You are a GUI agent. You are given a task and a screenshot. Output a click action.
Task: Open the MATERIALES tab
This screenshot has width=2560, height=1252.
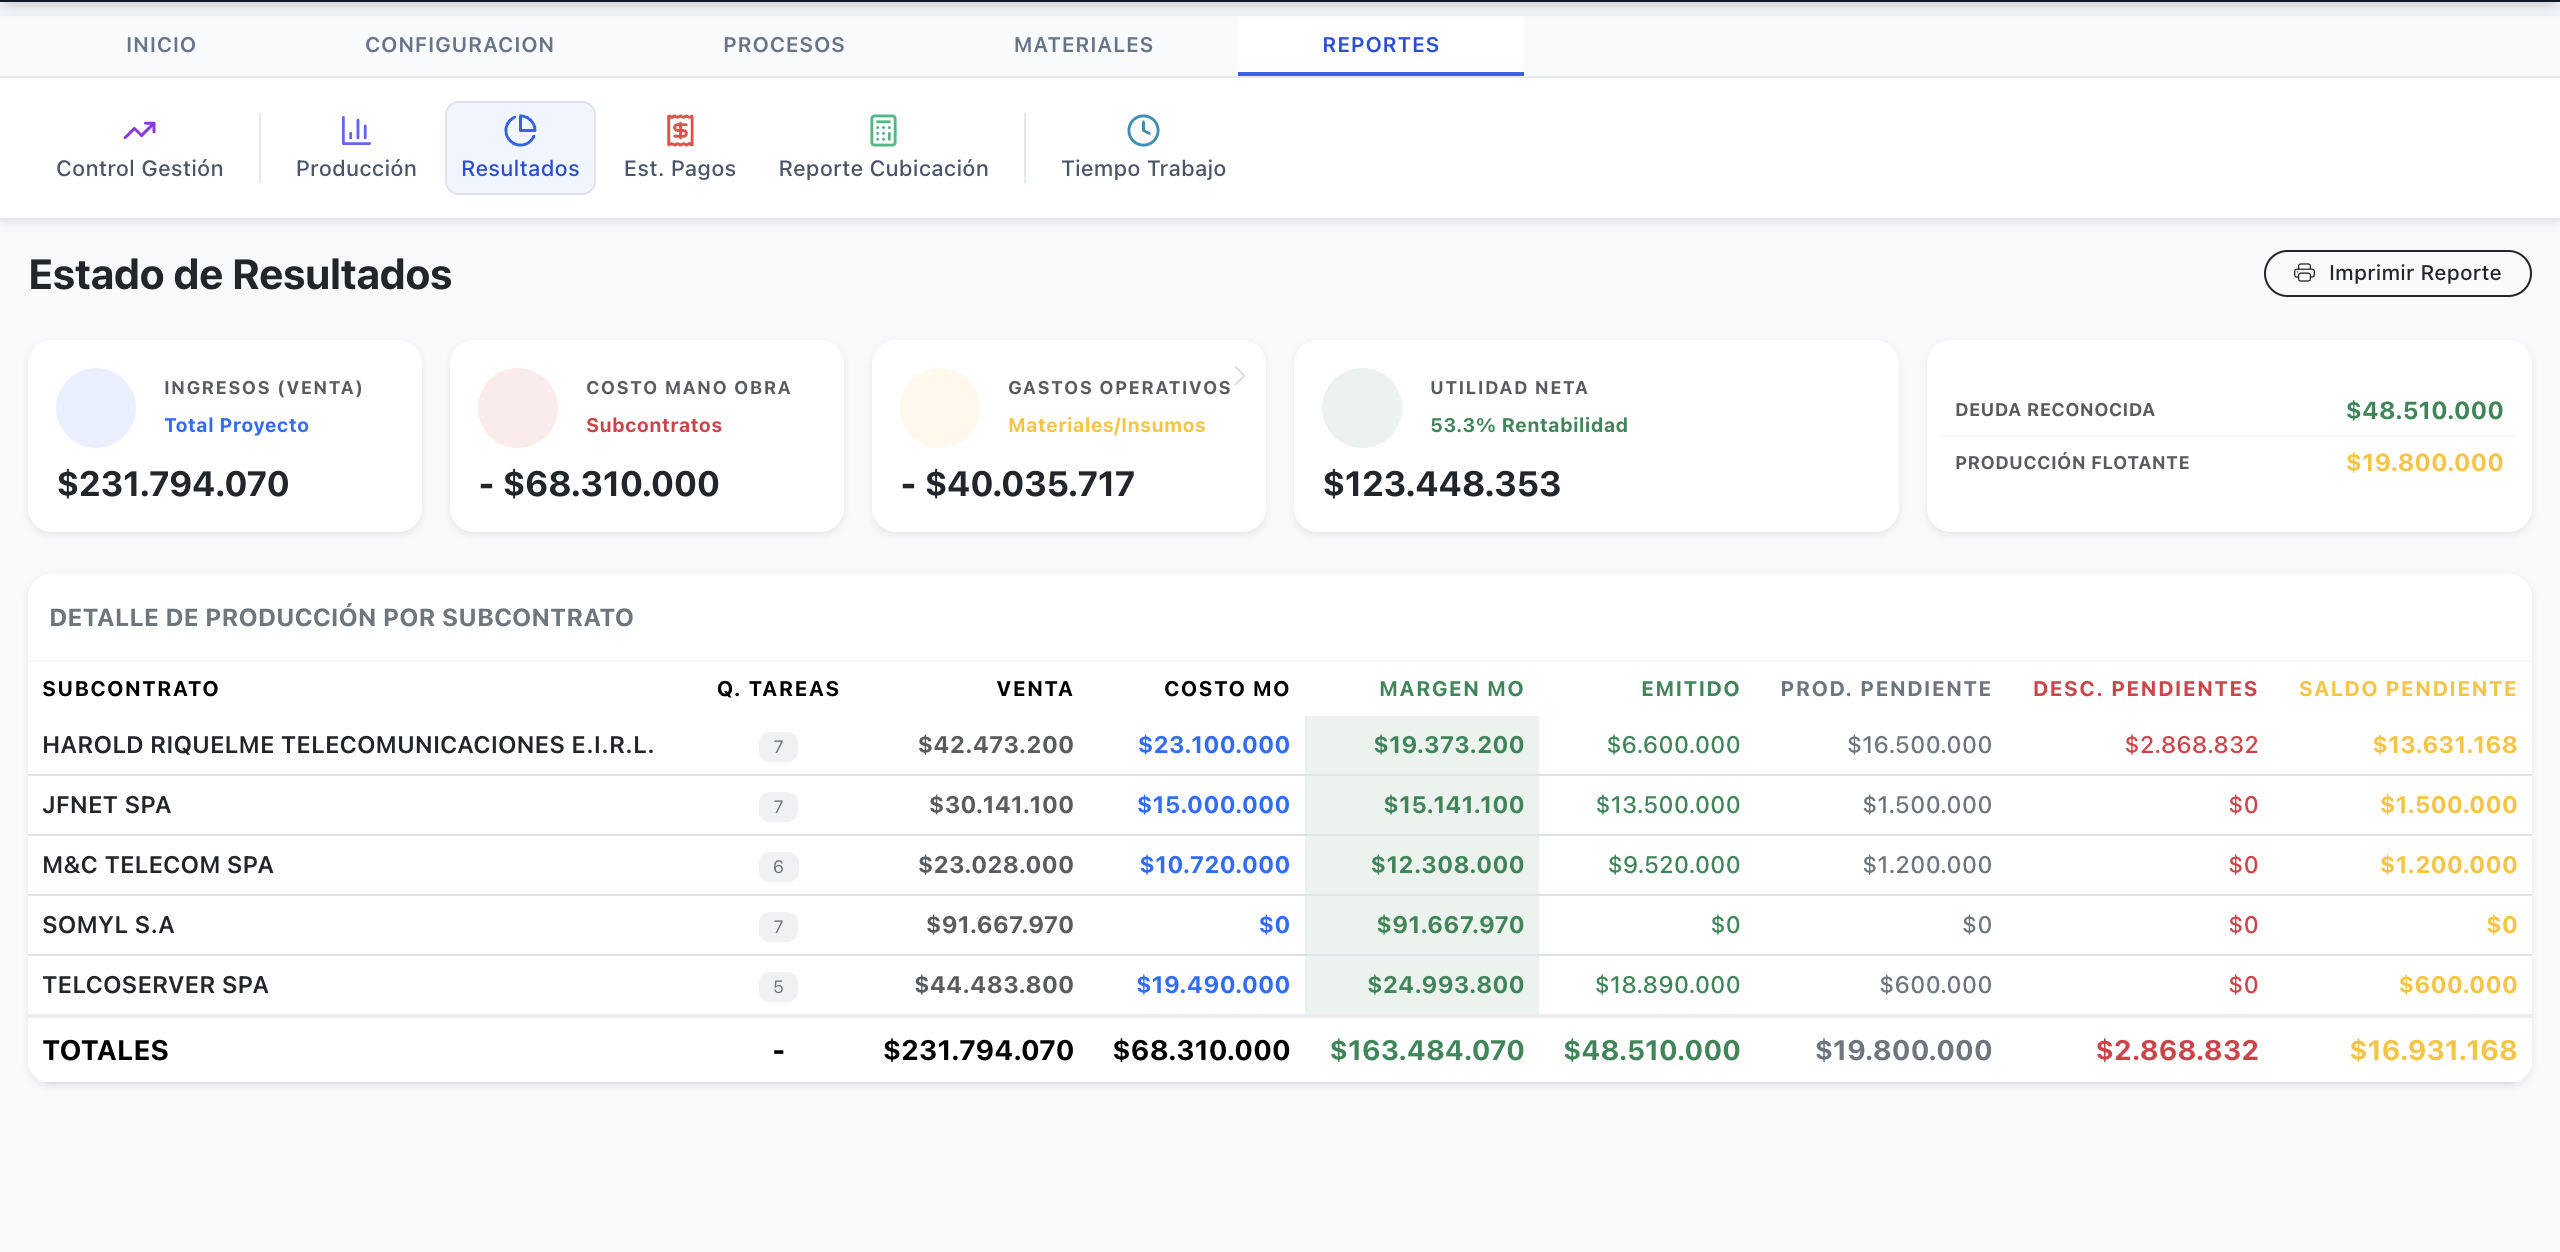[1083, 45]
